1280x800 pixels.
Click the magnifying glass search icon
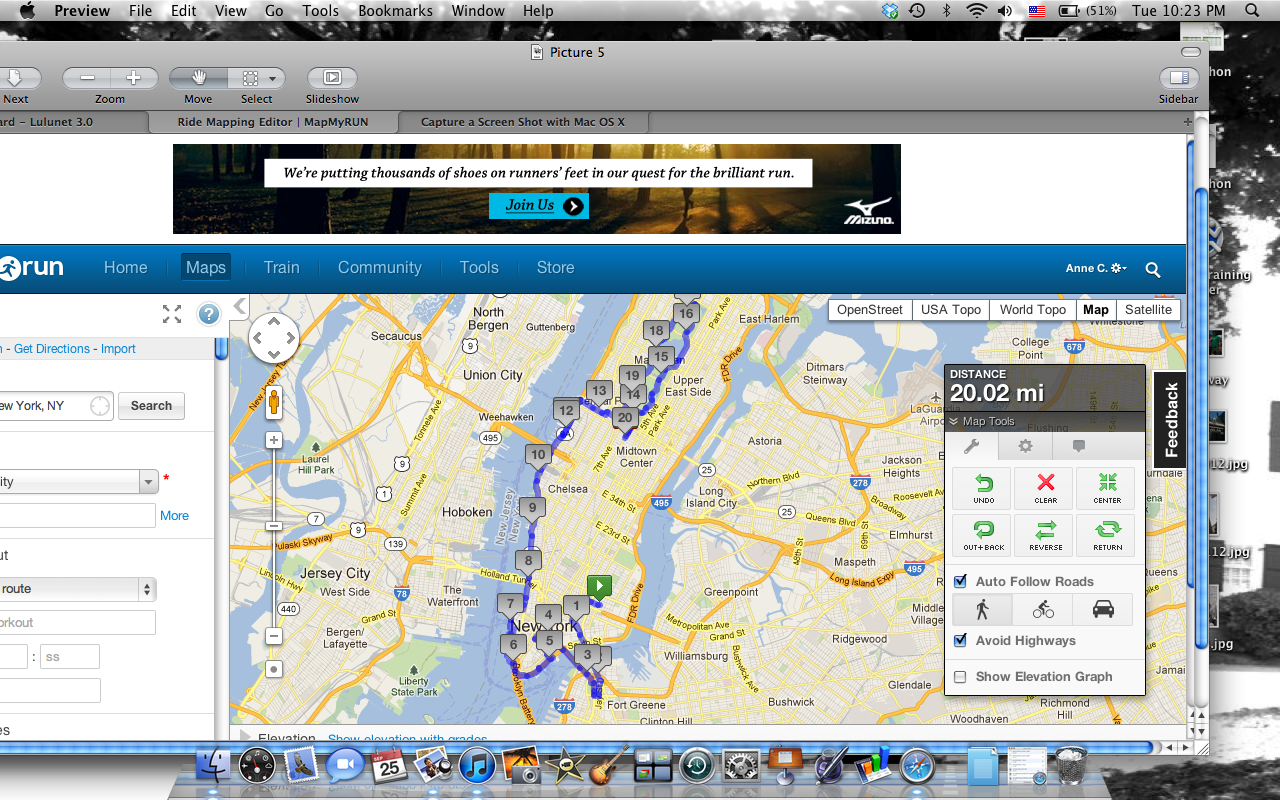[x=1153, y=269]
